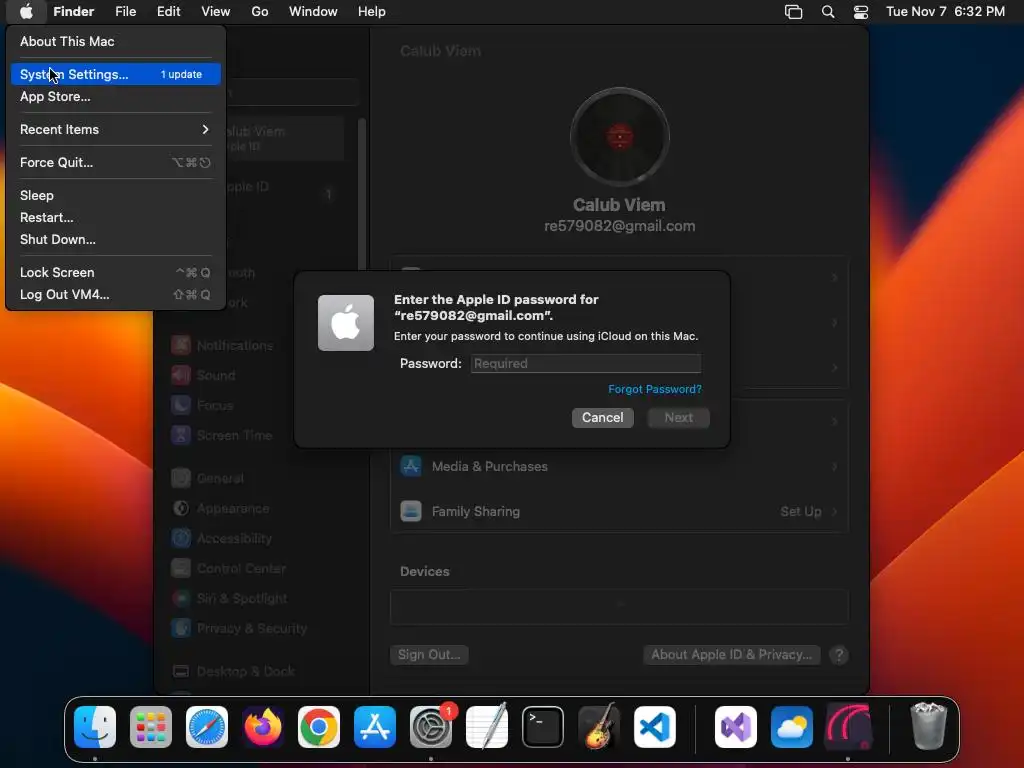Select Sound in settings sidebar
Viewport: 1024px width, 768px height.
click(216, 376)
